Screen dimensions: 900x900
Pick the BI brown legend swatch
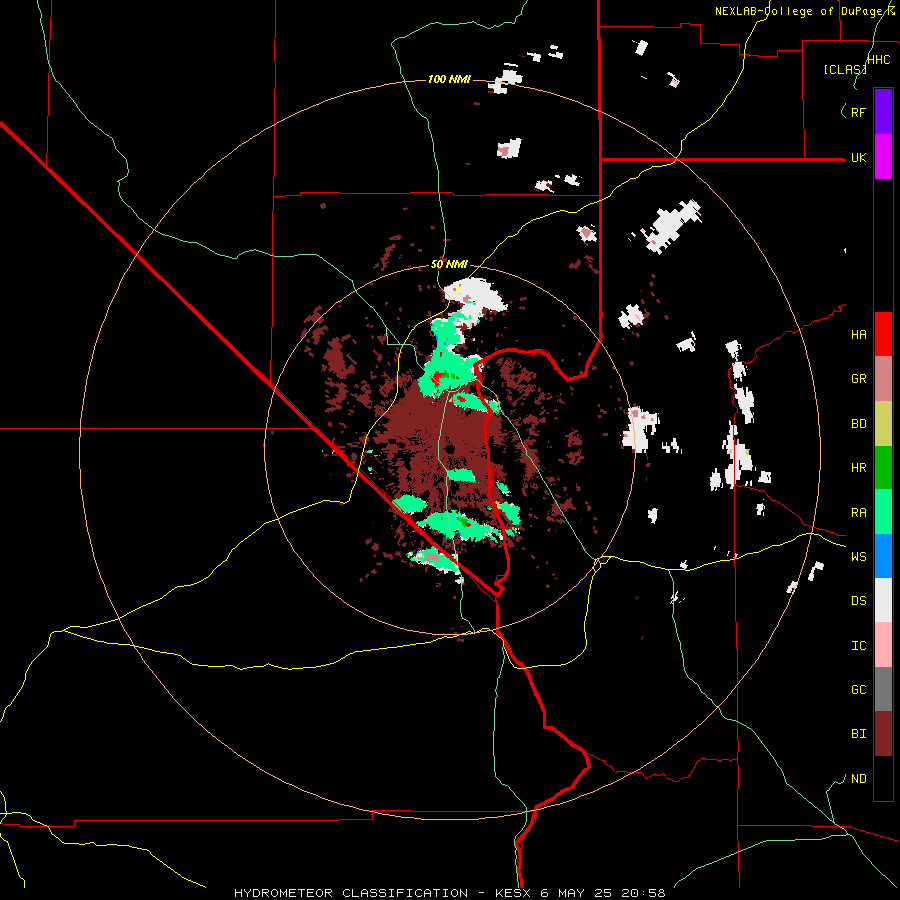883,734
